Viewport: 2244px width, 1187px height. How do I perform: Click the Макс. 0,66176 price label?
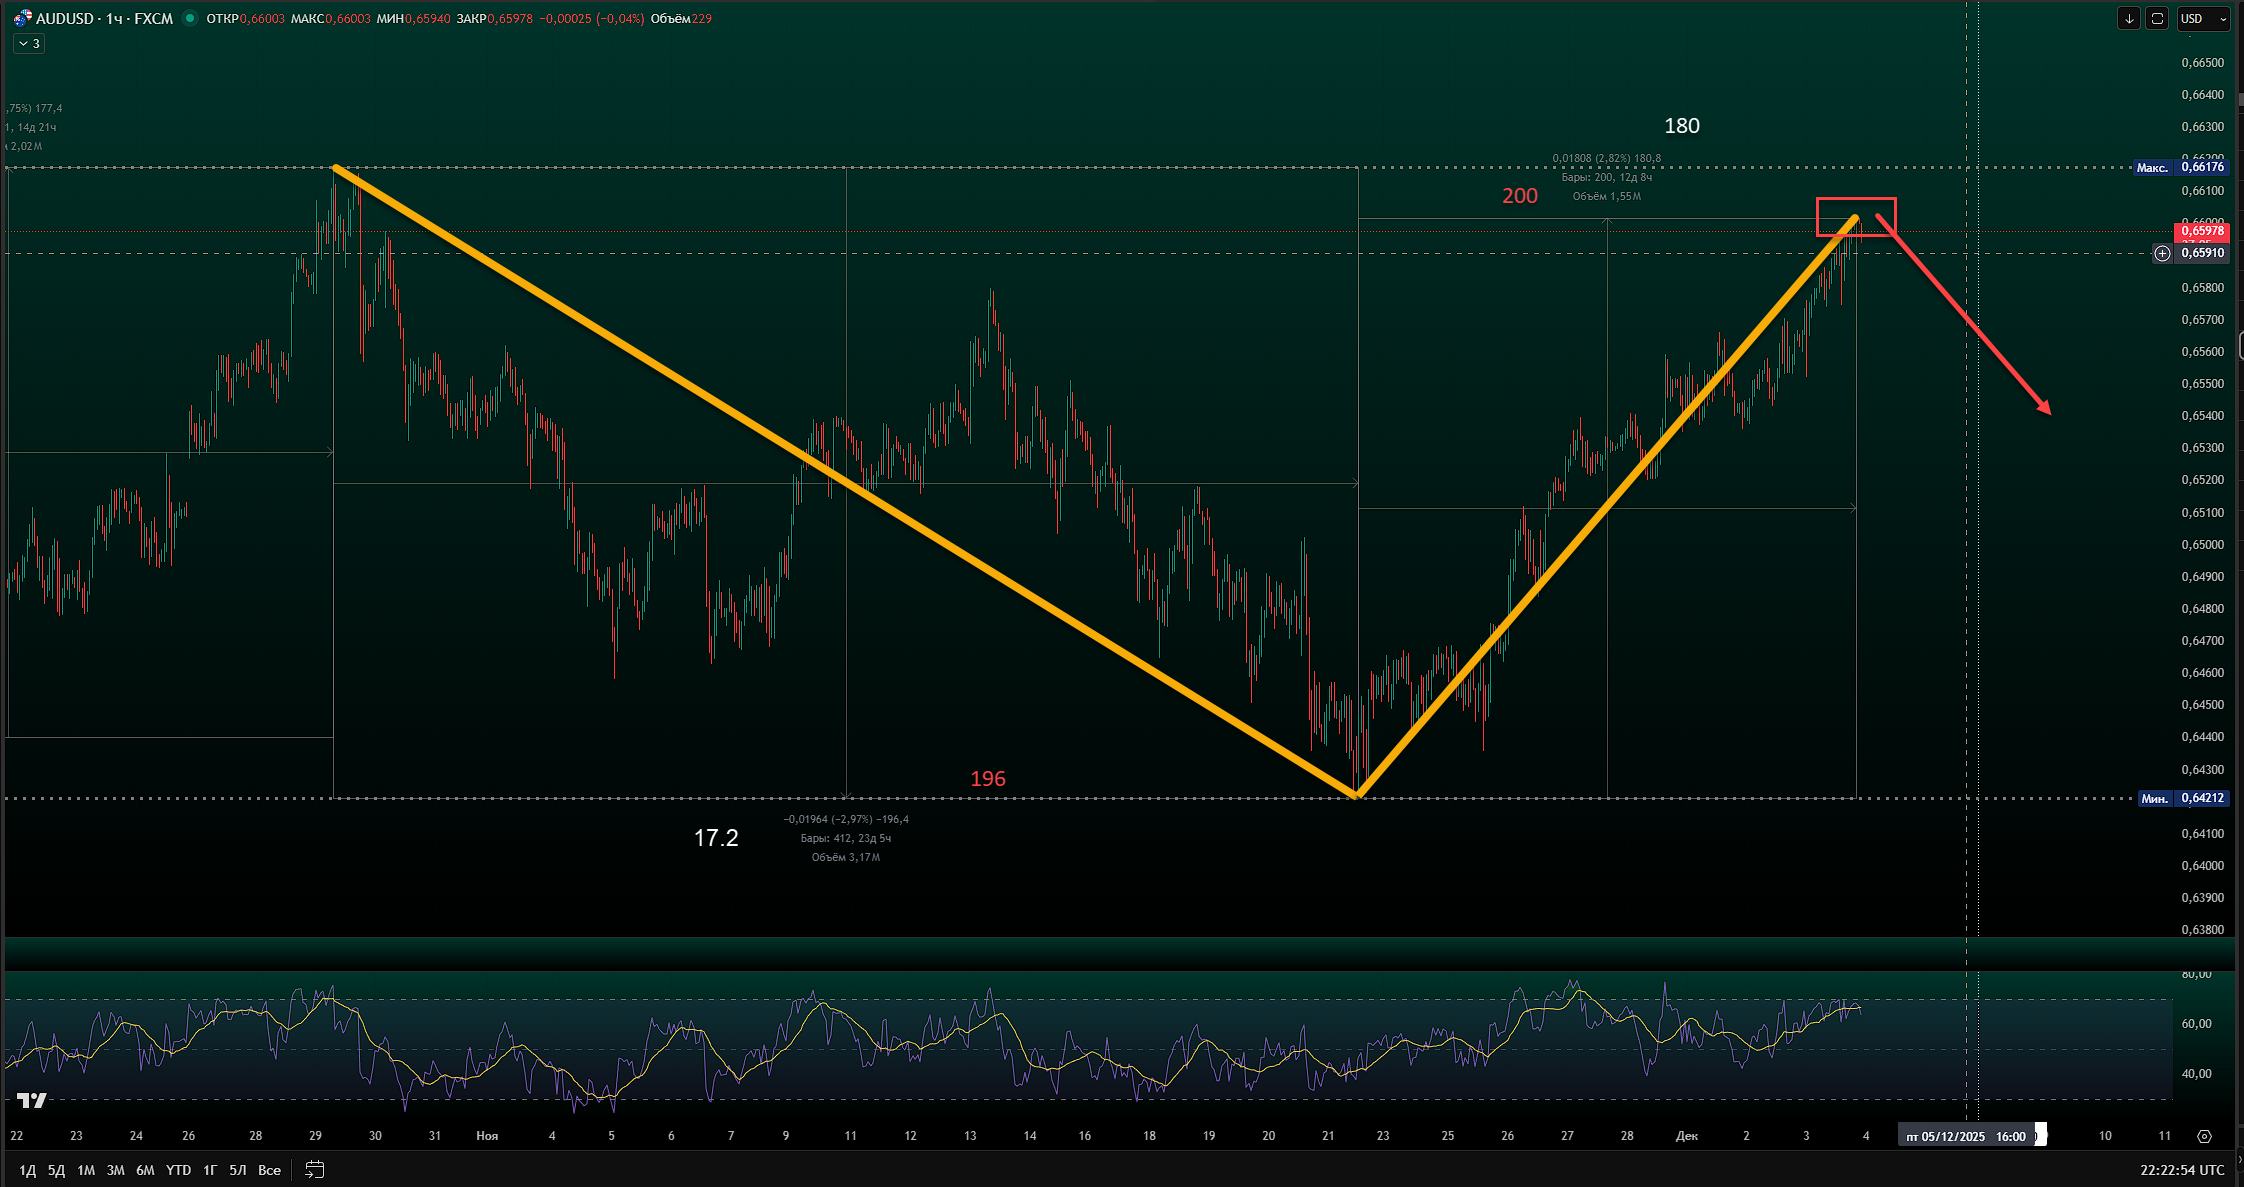pyautogui.click(x=2180, y=167)
